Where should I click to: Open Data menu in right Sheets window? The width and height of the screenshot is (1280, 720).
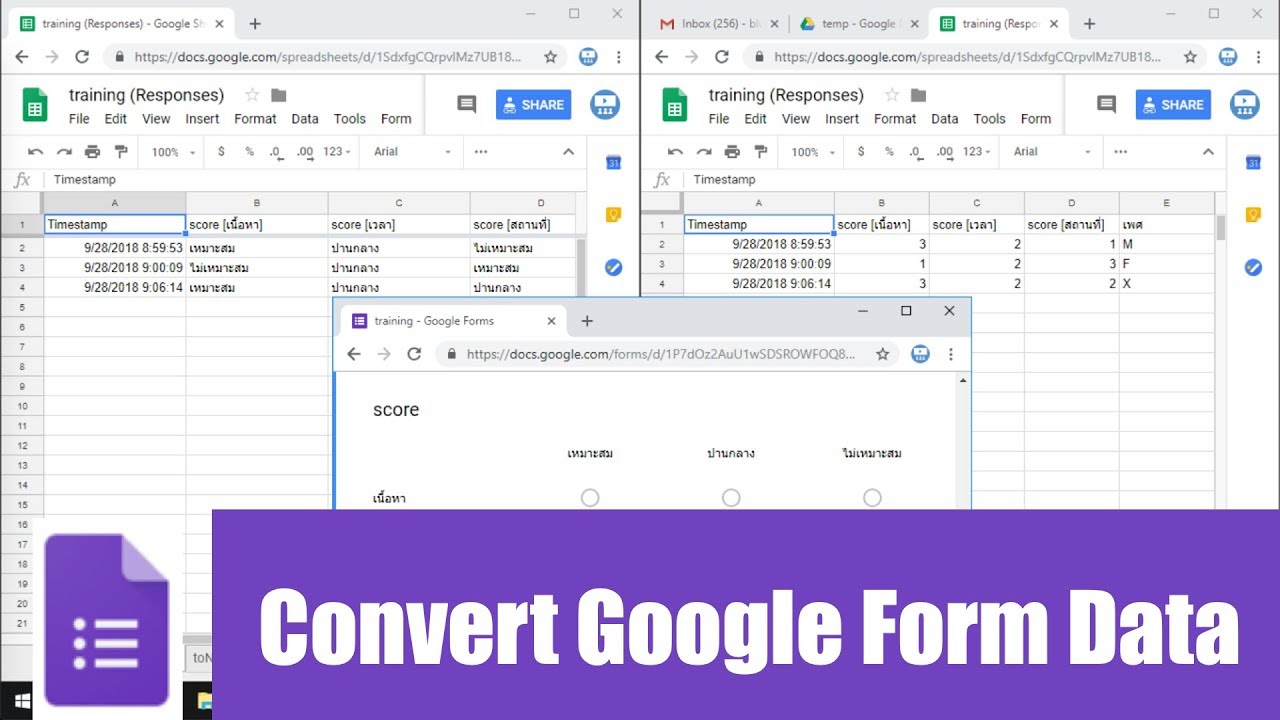(945, 119)
